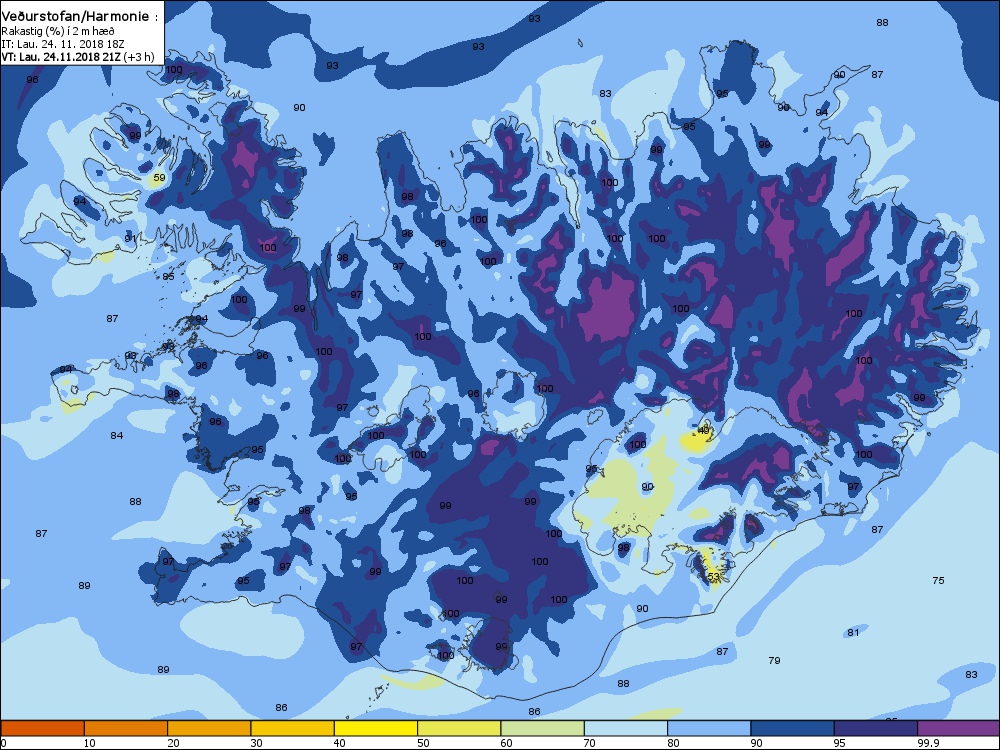This screenshot has height=750, width=1000.
Task: Select the 20–30 amber legend swatch
Action: pos(209,728)
